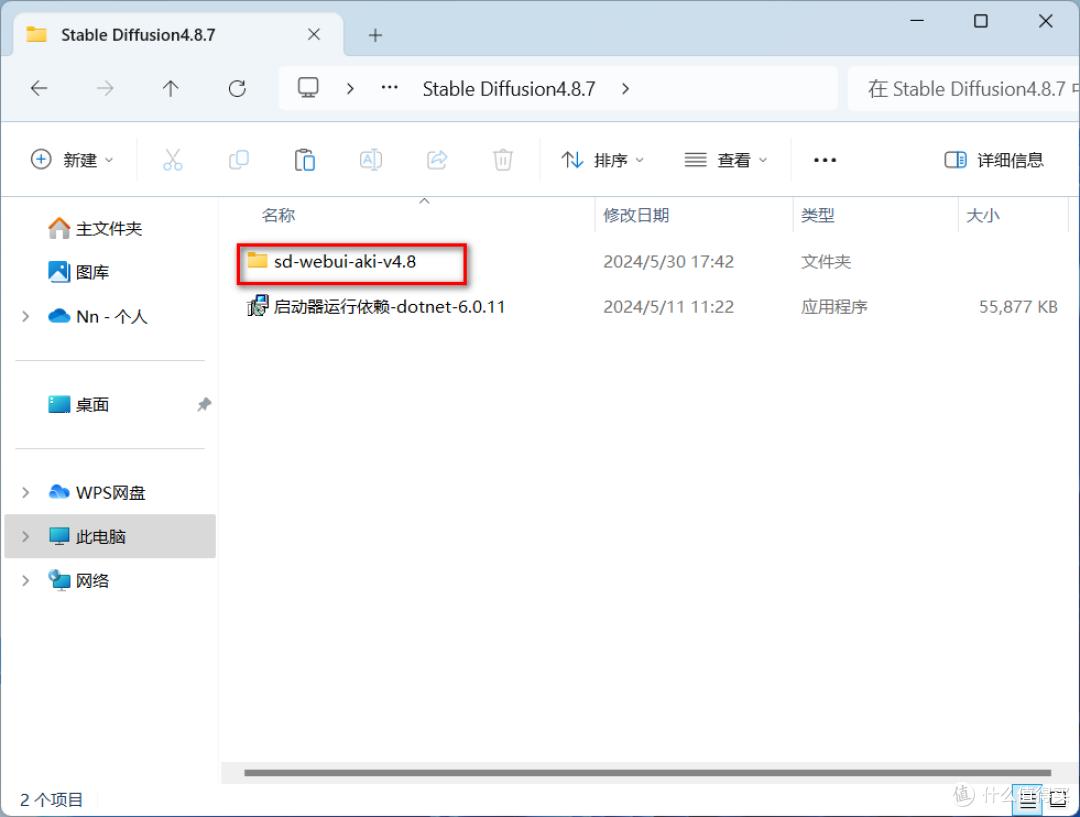Open the see more (...) toolbar menu
The image size is (1080, 817).
click(x=824, y=159)
